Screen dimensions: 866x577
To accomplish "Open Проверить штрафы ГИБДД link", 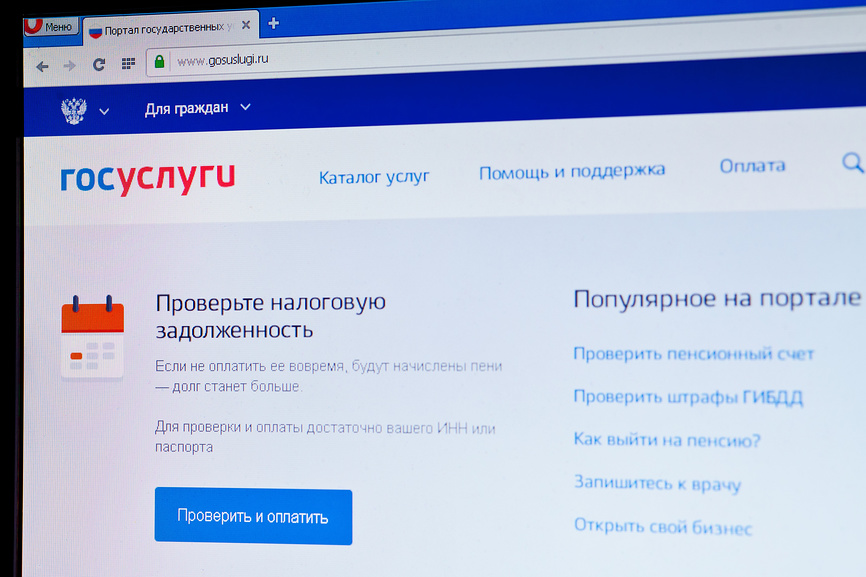I will click(688, 396).
